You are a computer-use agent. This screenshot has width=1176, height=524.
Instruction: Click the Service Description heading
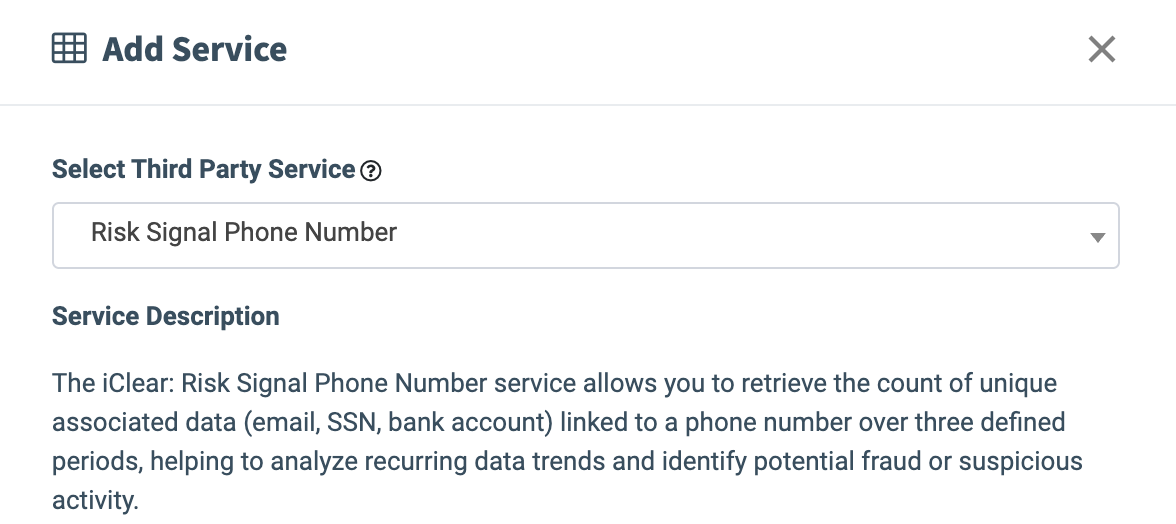coord(165,317)
